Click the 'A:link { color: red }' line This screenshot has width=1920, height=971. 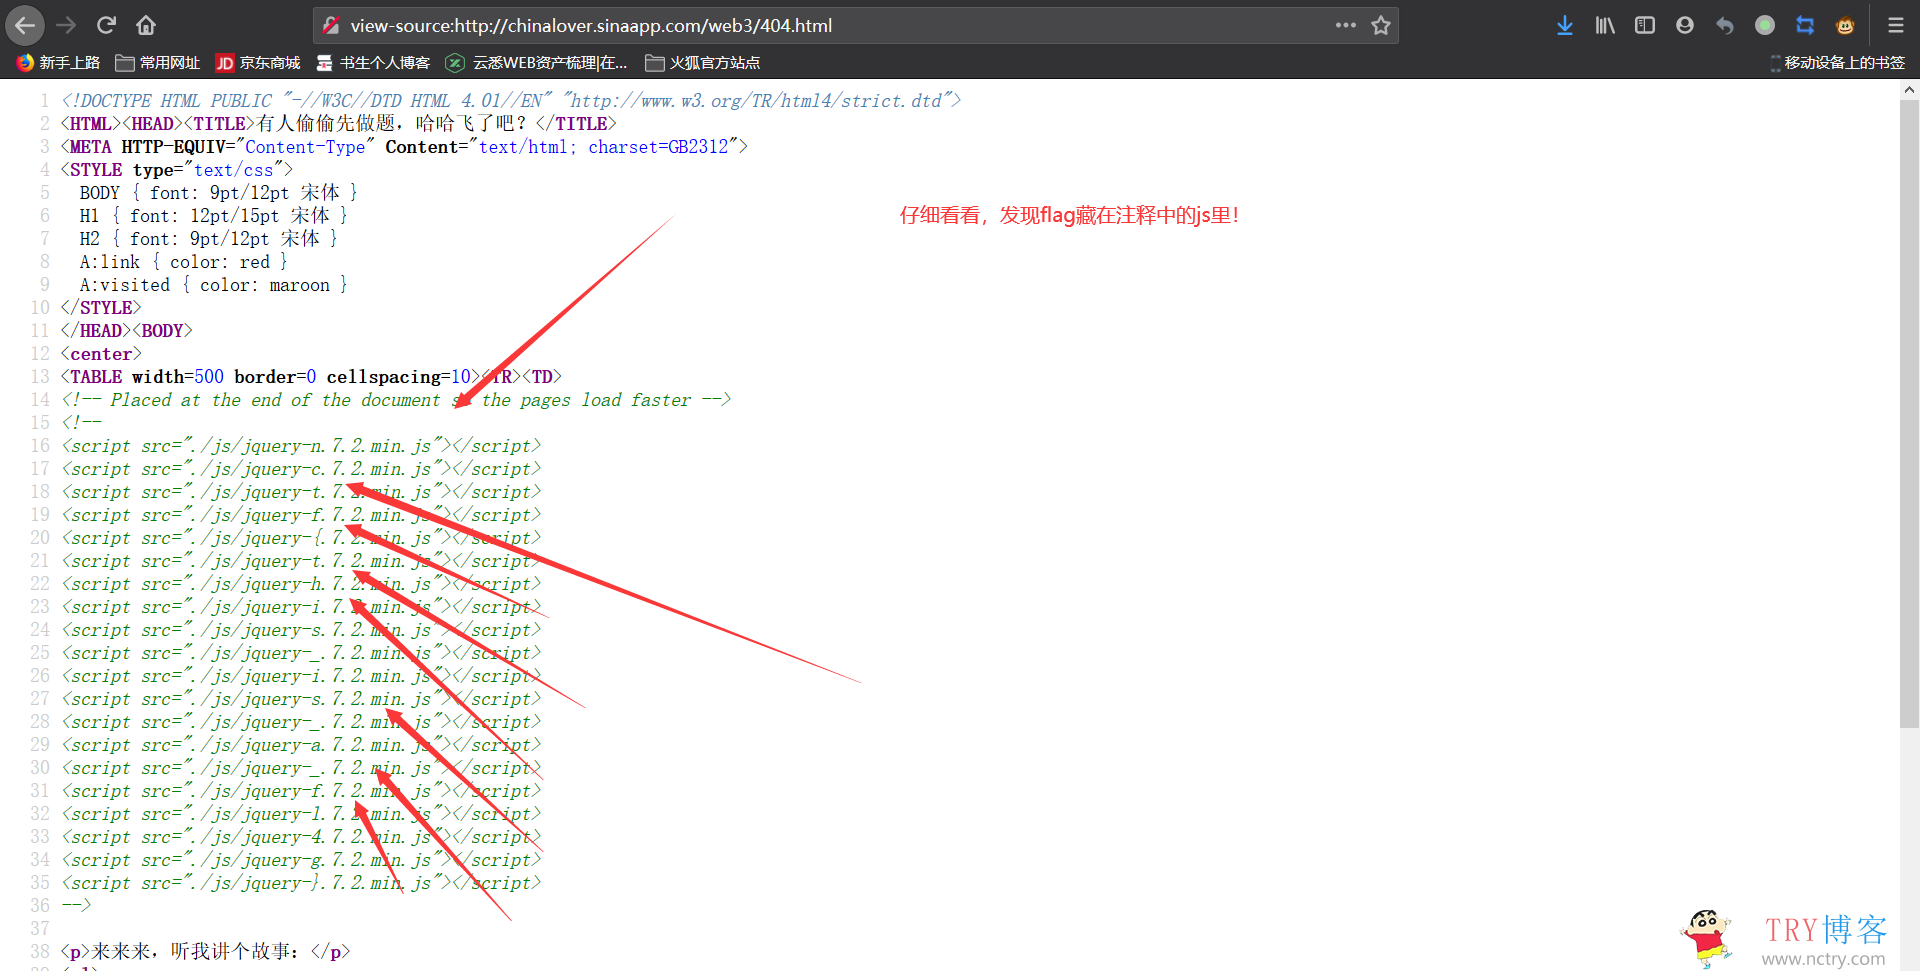pyautogui.click(x=184, y=262)
